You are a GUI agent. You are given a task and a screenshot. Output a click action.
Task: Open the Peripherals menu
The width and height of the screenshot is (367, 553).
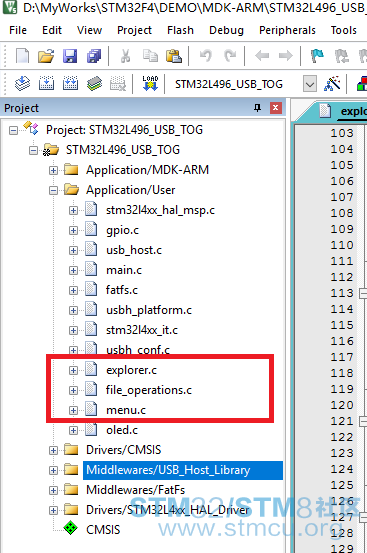[x=287, y=30]
